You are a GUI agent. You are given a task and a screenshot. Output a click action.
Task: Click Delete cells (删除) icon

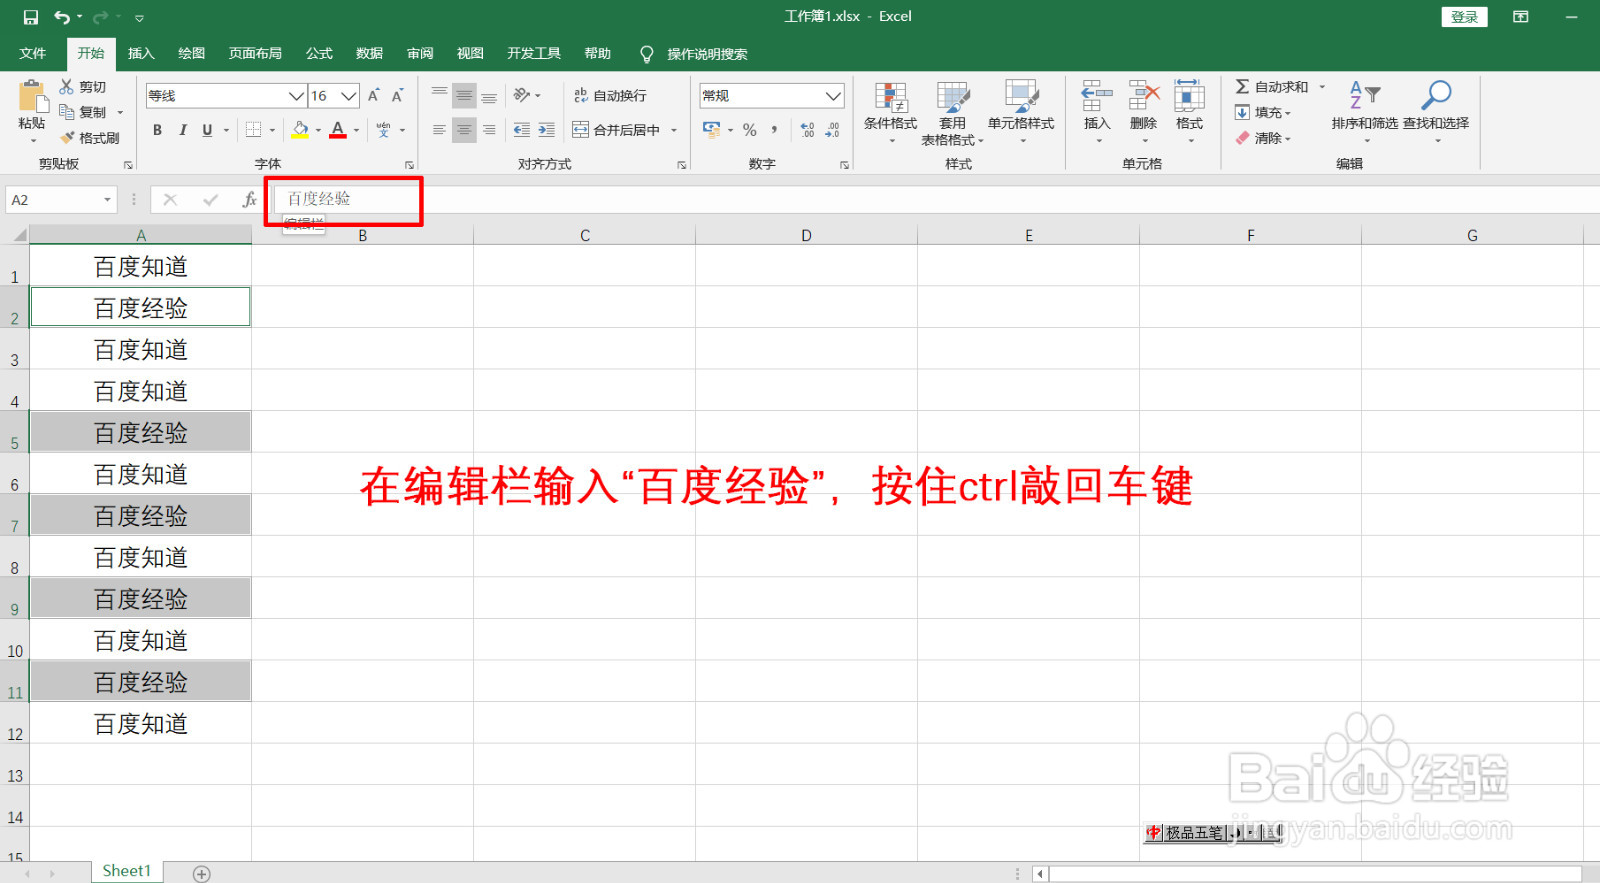[x=1143, y=97]
